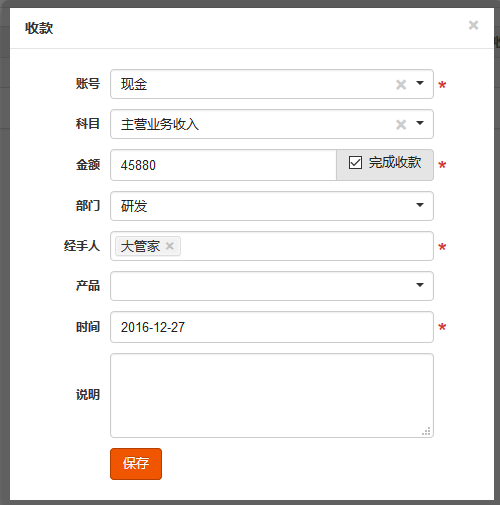500x505 pixels.
Task: Open the 账号 dropdown arrow
Action: pyautogui.click(x=420, y=83)
